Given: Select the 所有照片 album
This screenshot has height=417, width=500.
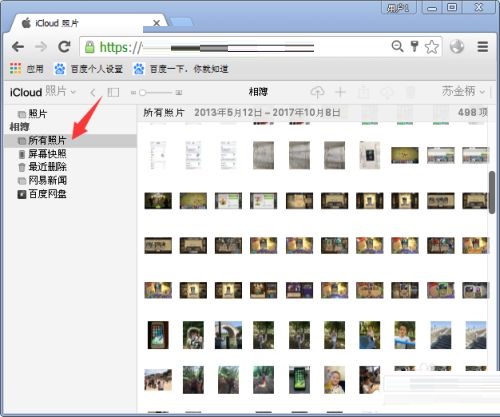Looking at the screenshot, I should (x=70, y=141).
